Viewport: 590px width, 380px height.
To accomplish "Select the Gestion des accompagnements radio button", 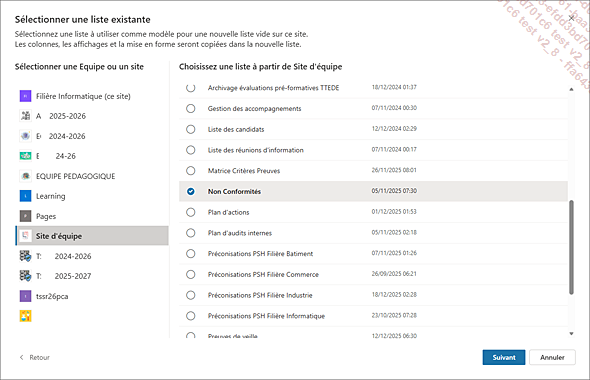I will [x=191, y=108].
